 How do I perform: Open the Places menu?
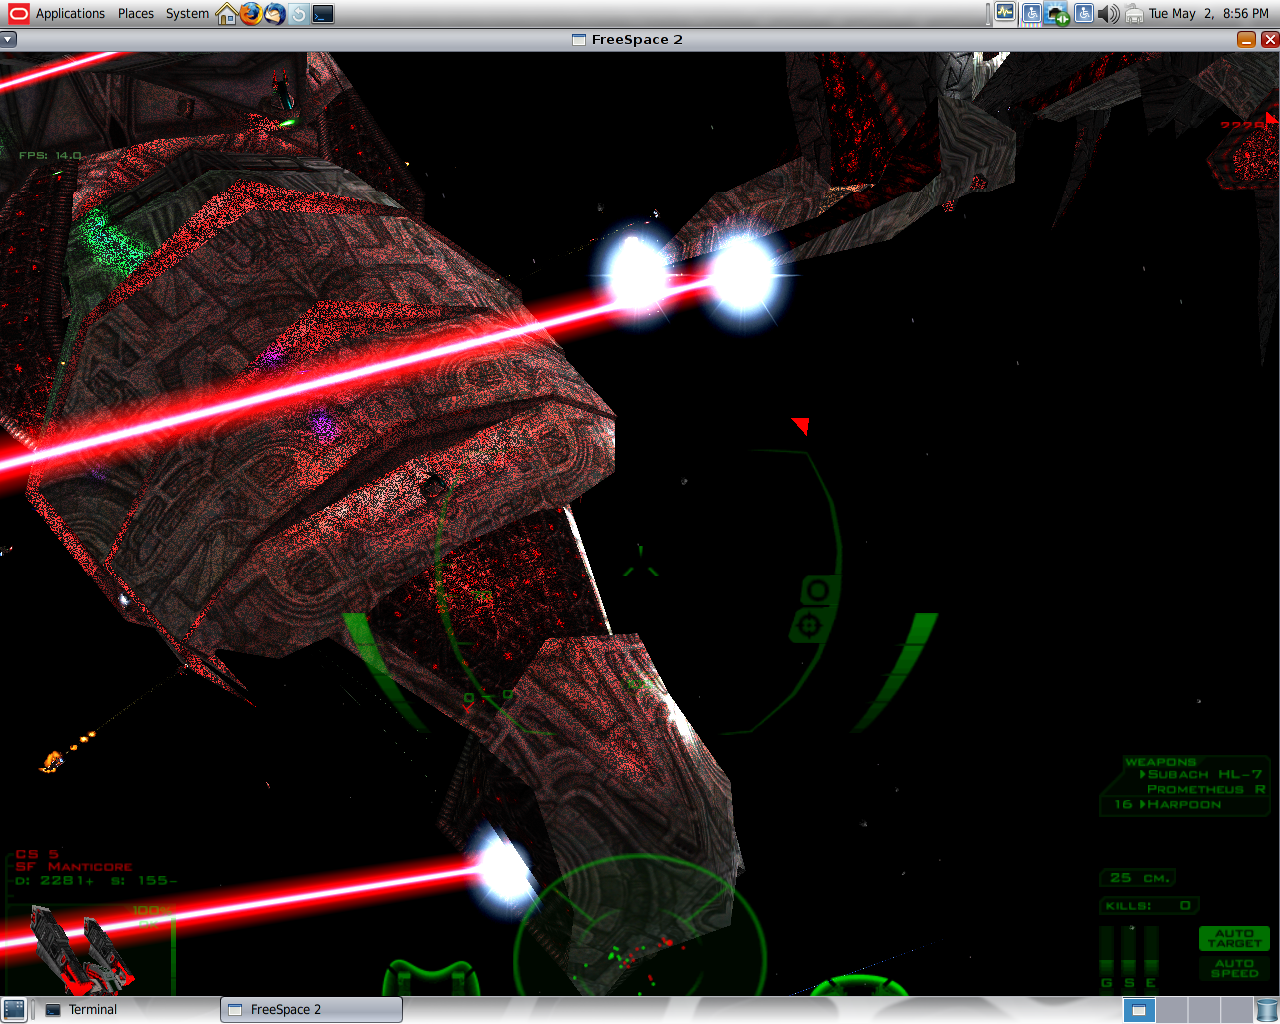136,14
